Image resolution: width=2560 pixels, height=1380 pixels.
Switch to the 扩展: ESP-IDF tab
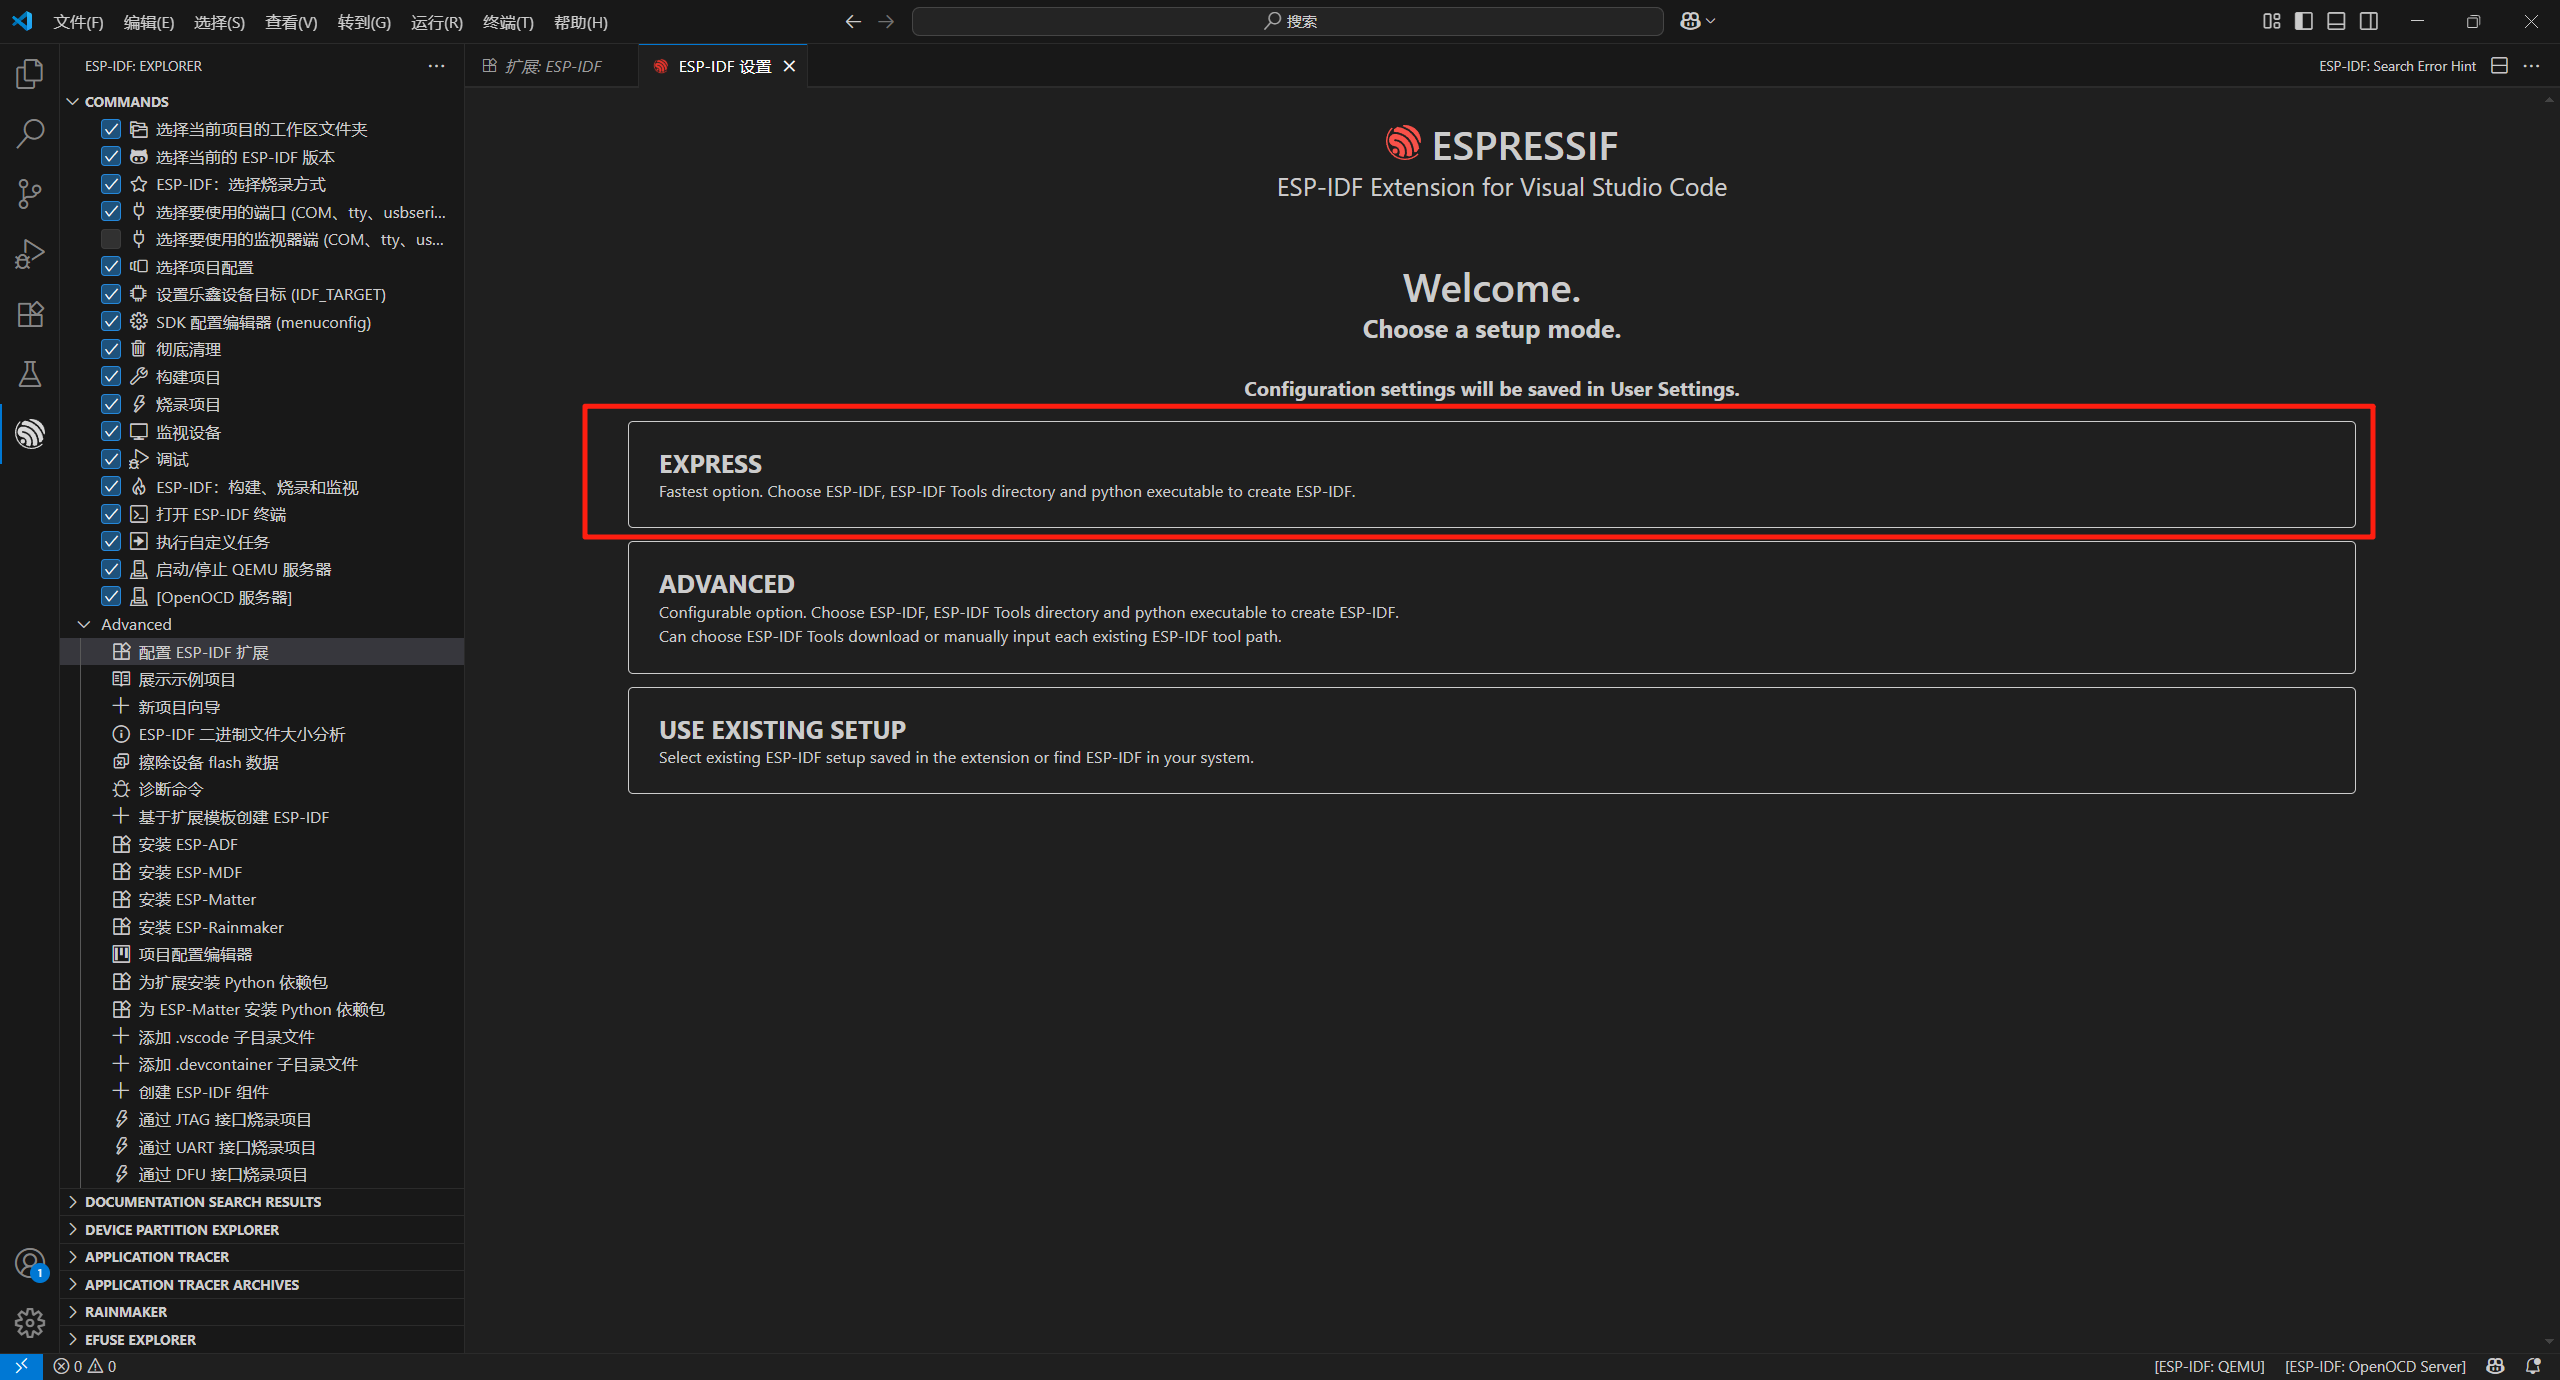(x=553, y=66)
